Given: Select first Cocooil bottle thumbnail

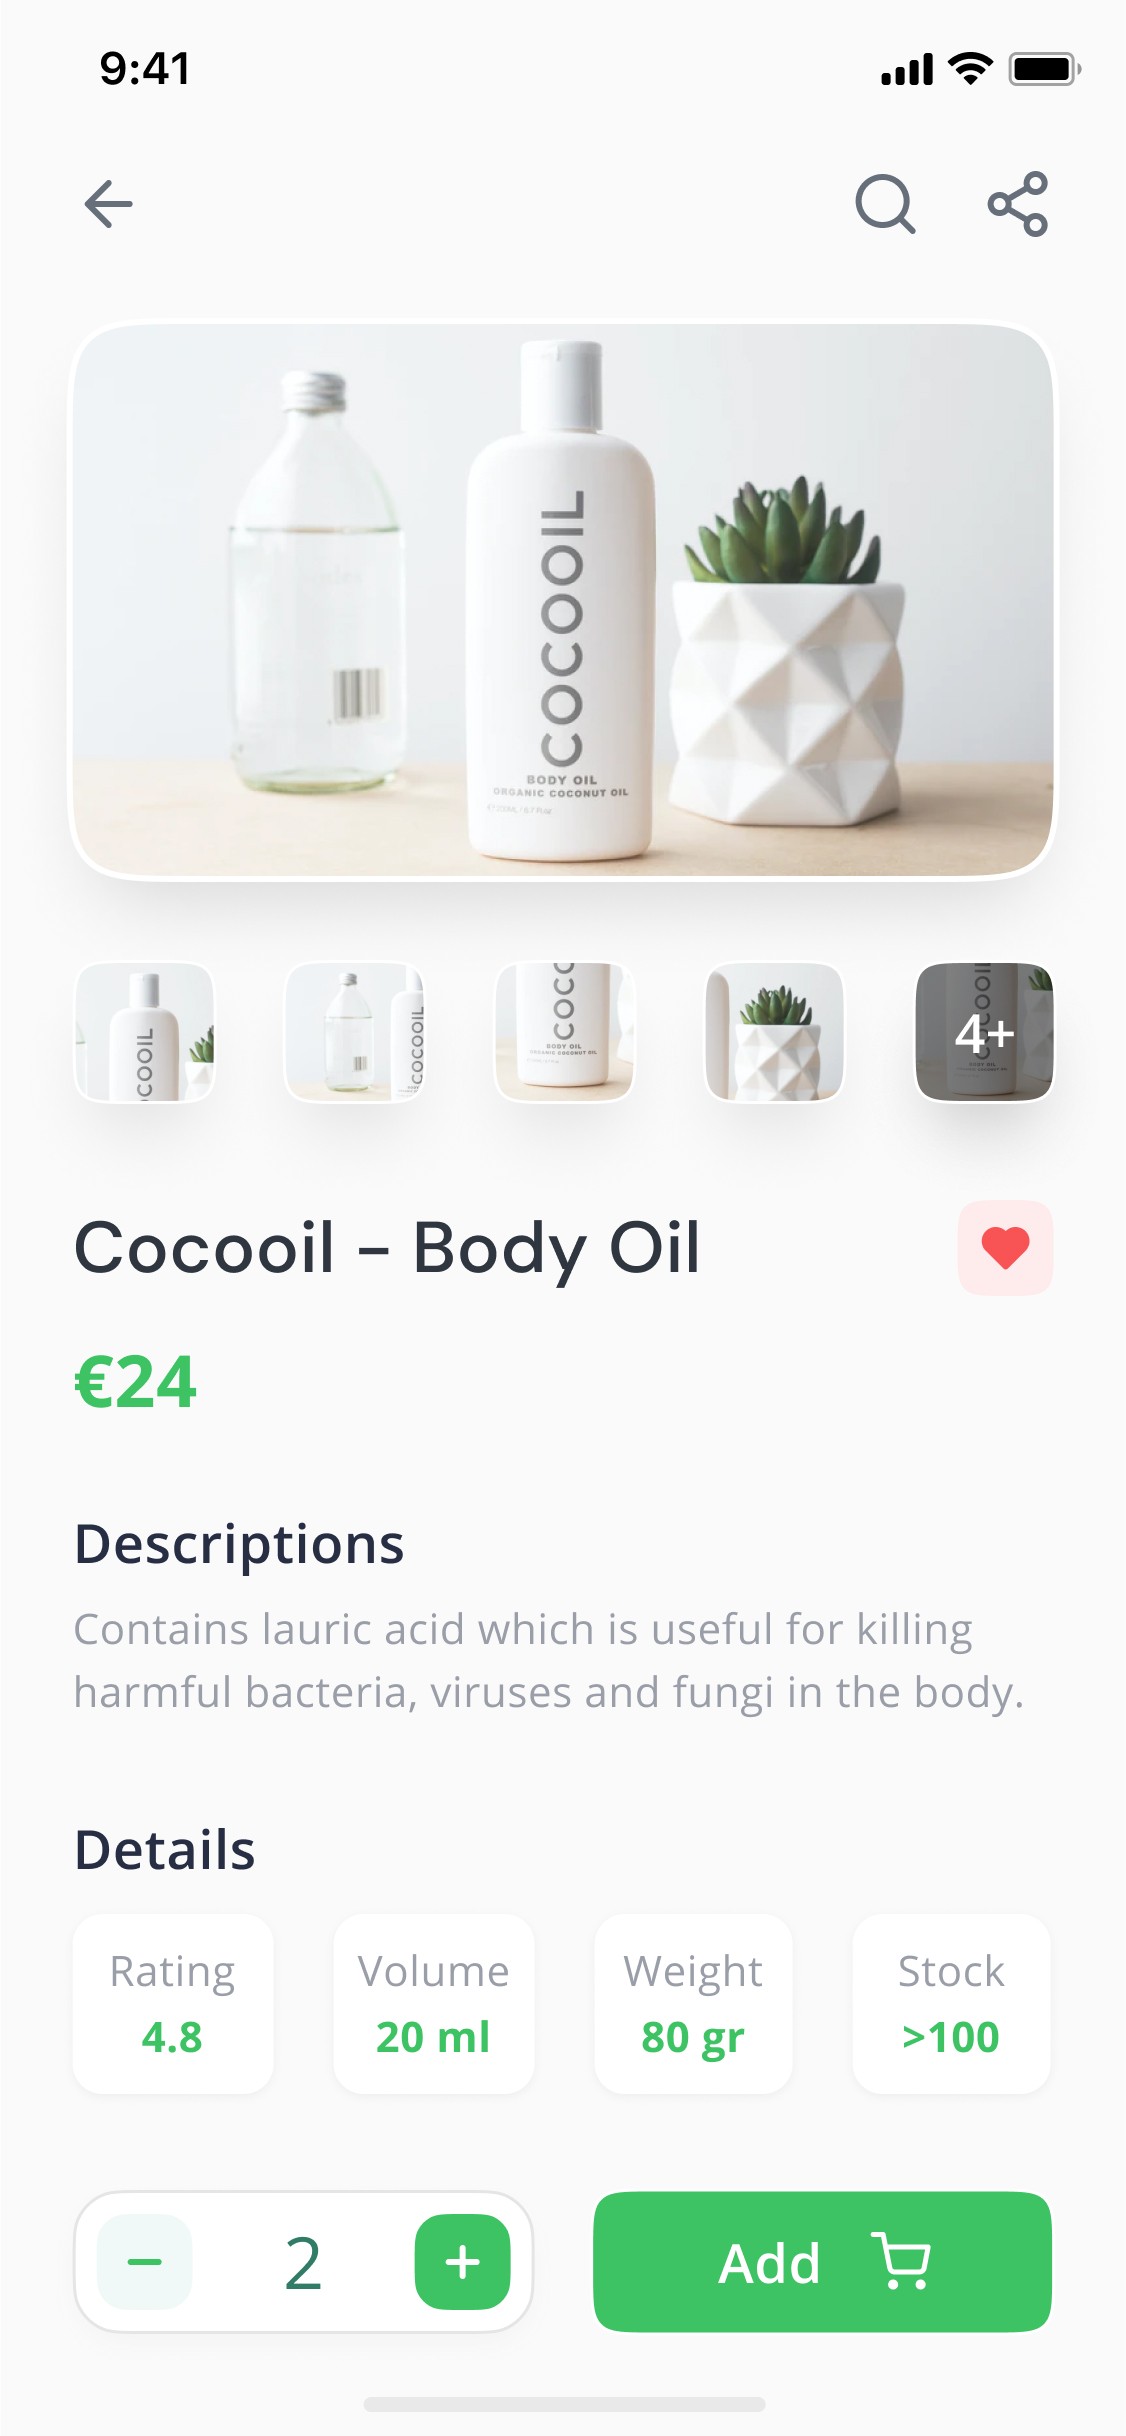Looking at the screenshot, I should 145,1032.
